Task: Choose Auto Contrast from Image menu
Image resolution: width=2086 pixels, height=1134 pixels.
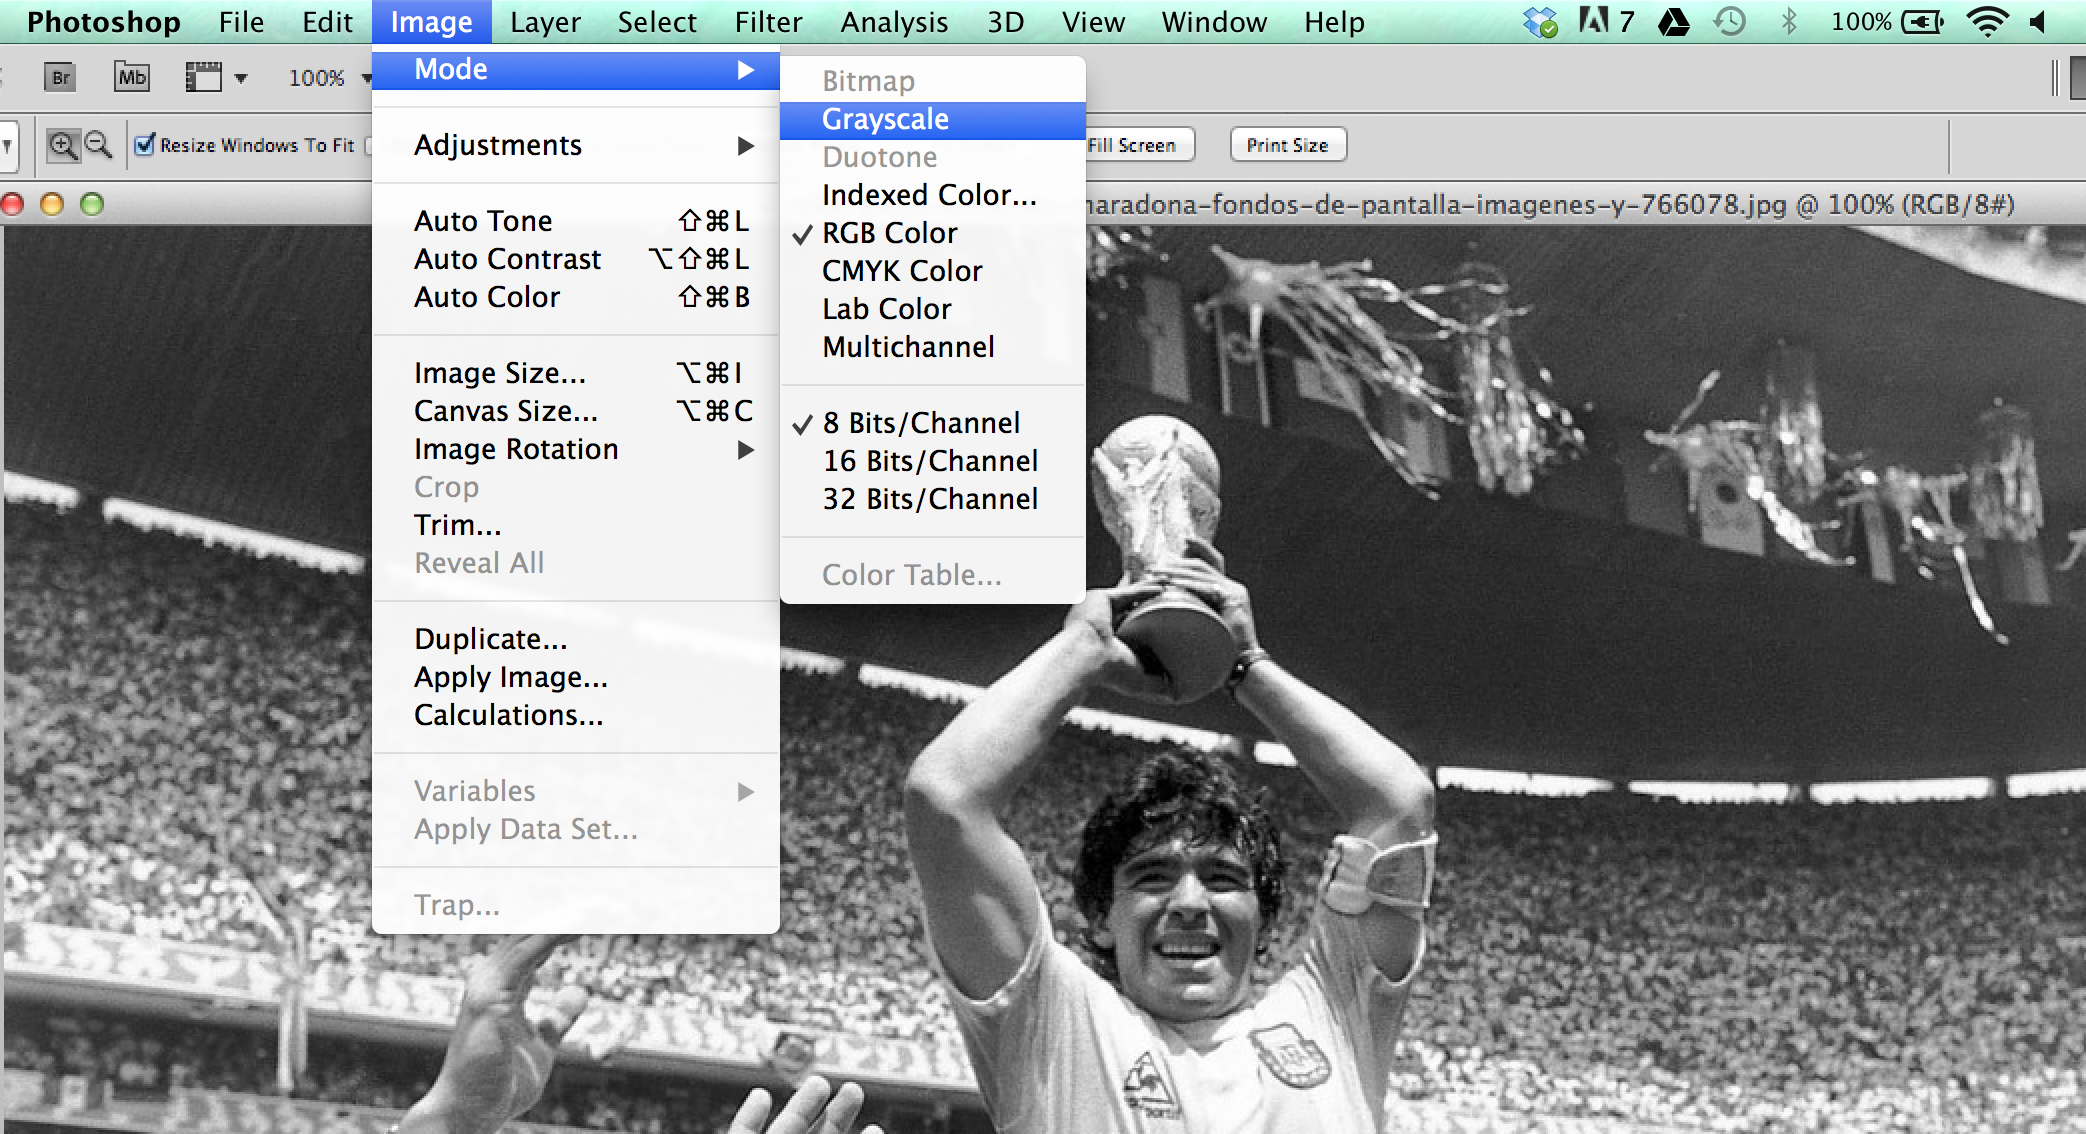Action: click(576, 259)
